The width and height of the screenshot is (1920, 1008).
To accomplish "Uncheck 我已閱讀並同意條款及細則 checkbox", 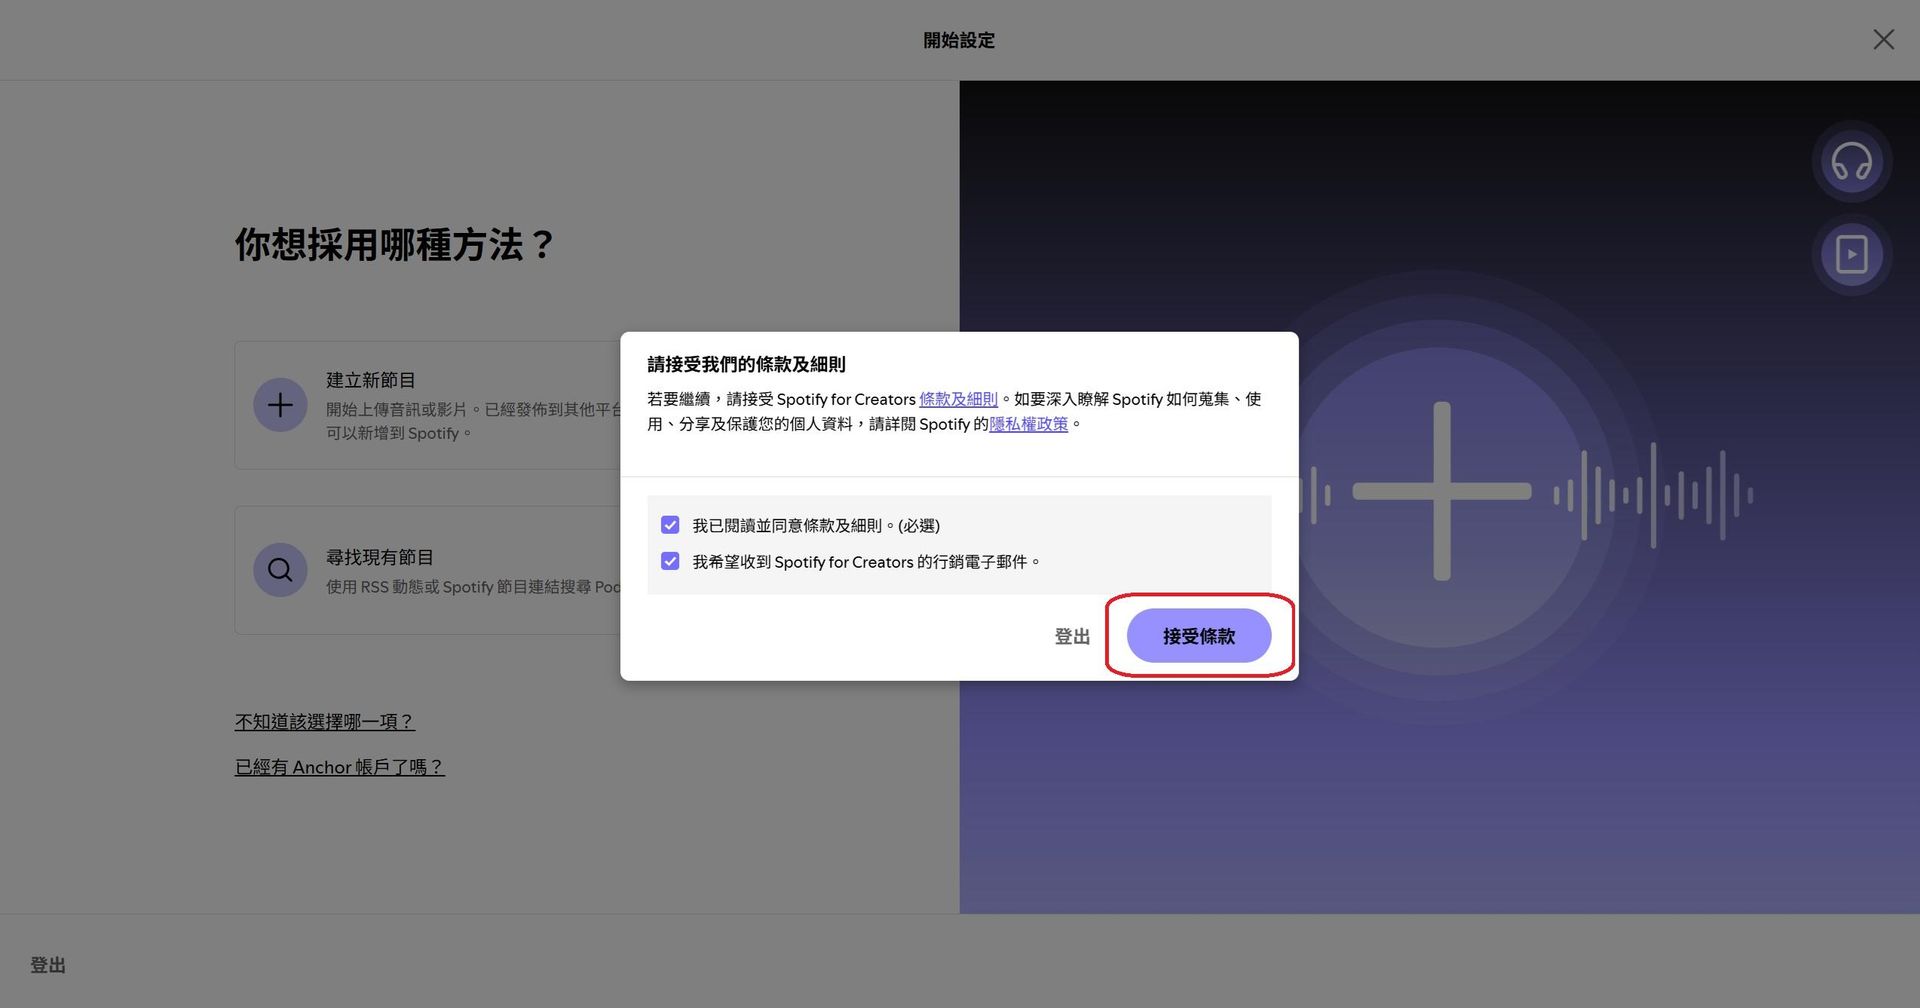I will pyautogui.click(x=670, y=525).
